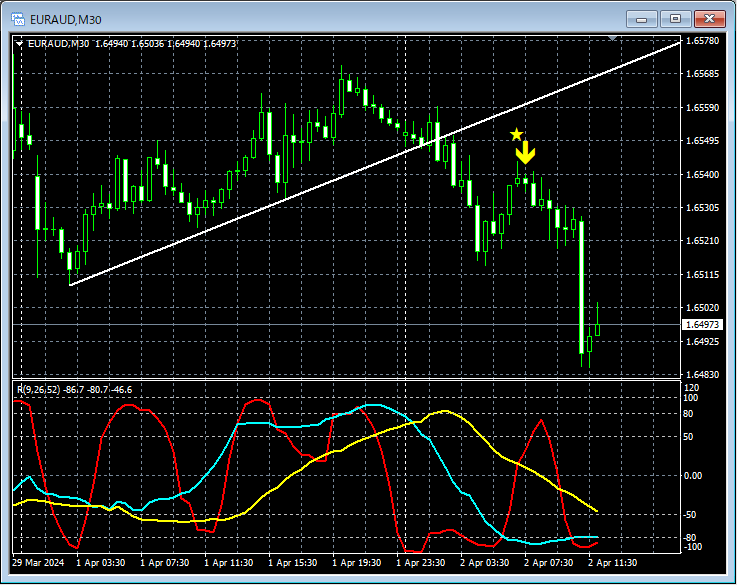
Task: Select the yellow down arrow signal
Action: pos(525,153)
